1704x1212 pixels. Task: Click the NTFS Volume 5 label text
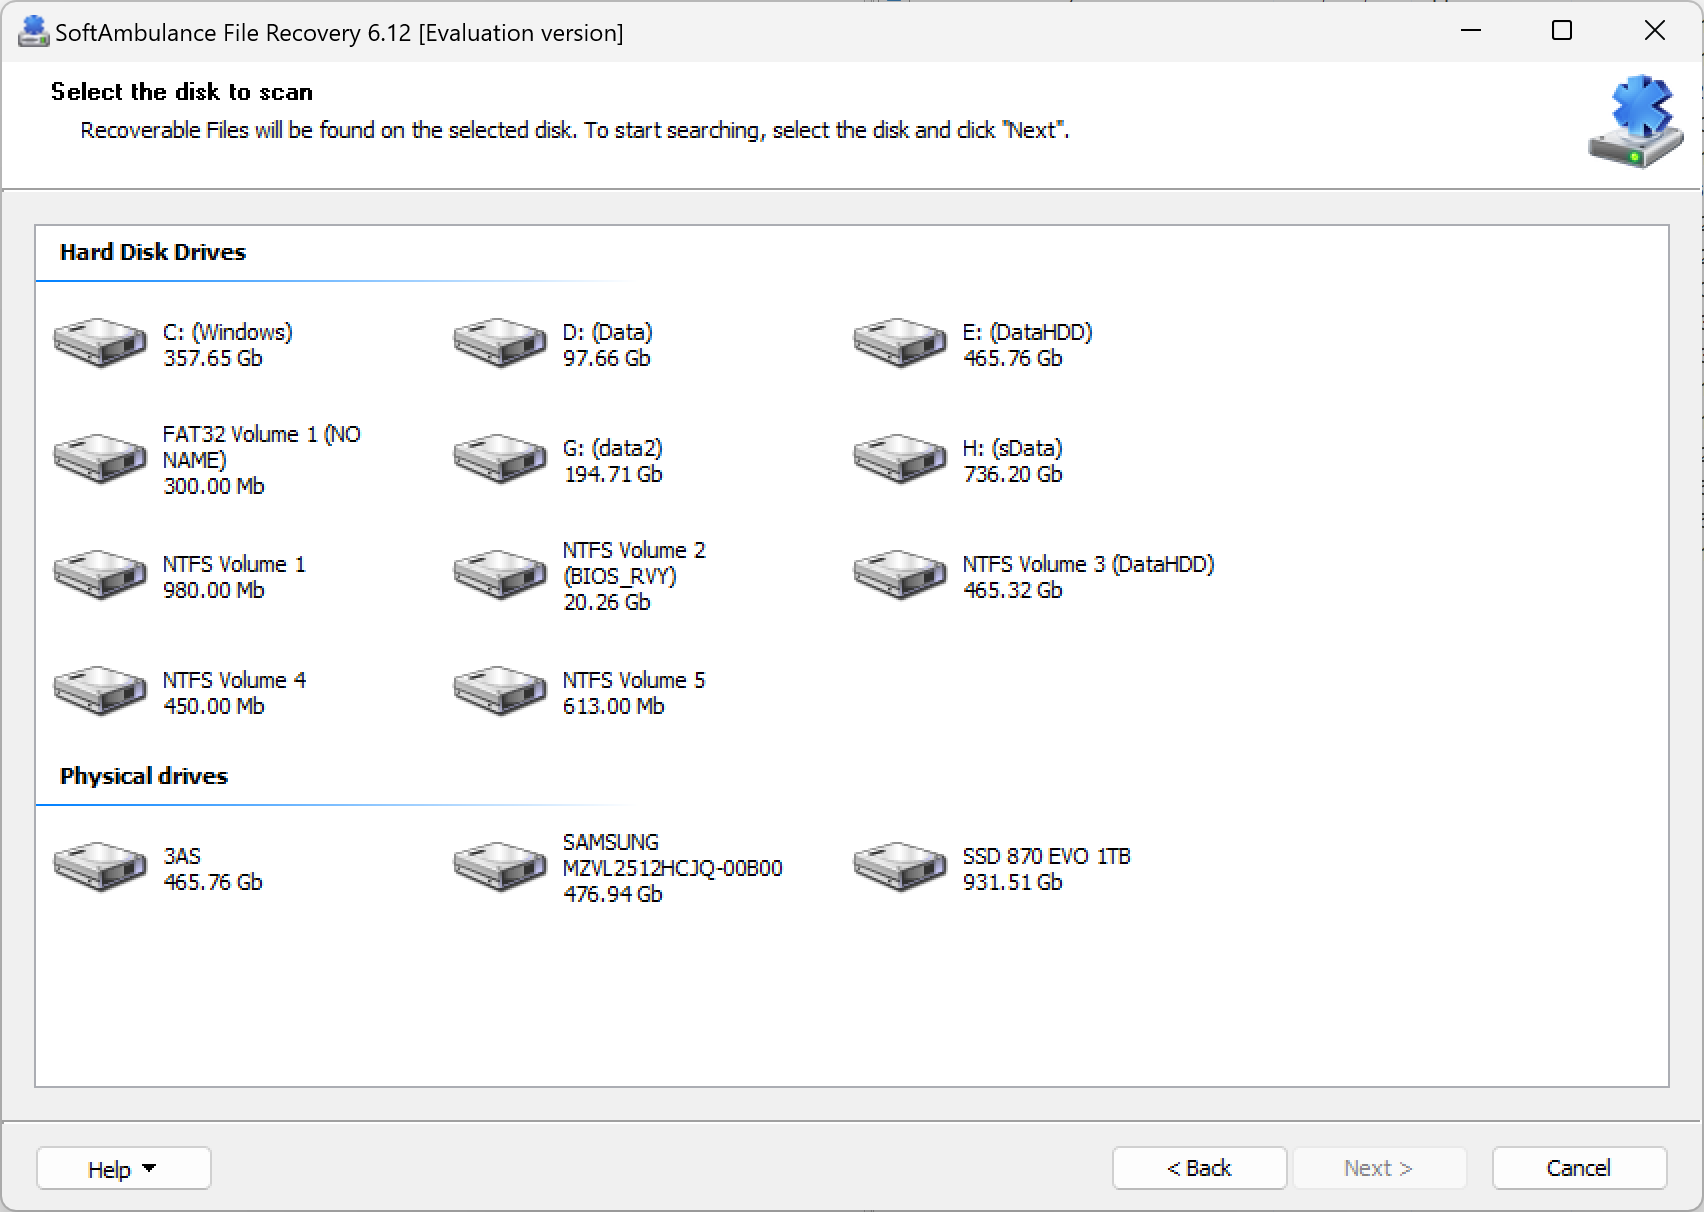click(634, 680)
